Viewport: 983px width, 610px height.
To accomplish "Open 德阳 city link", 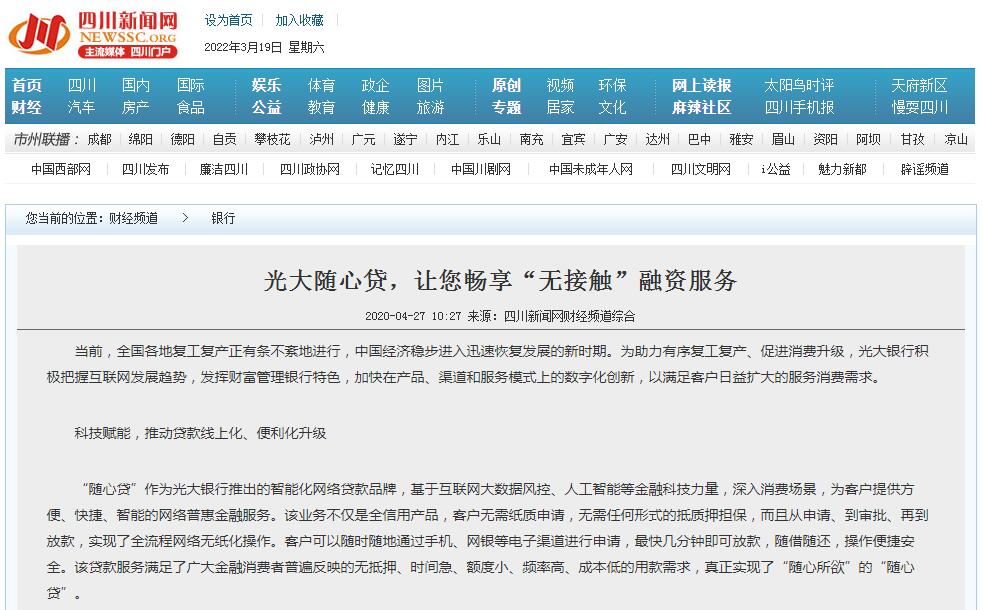I will tap(182, 139).
